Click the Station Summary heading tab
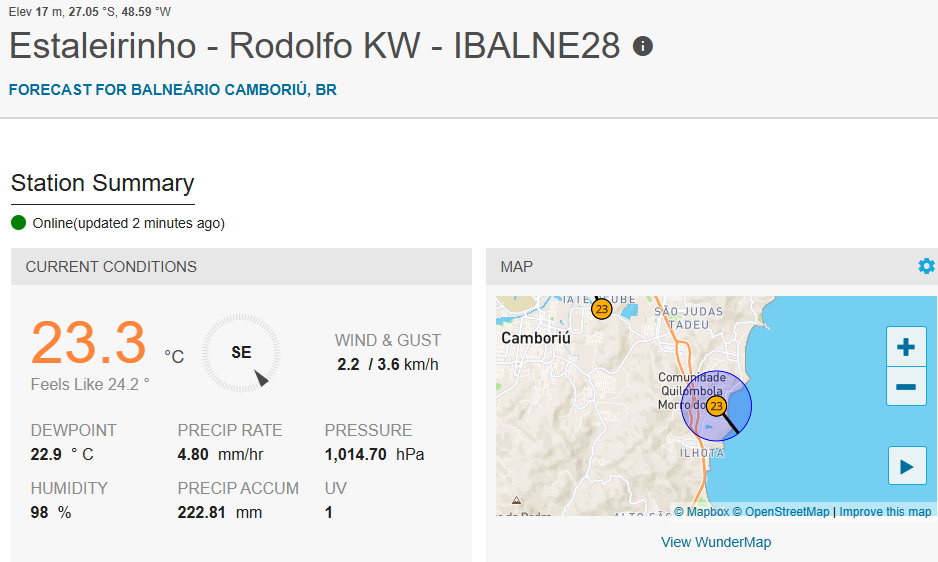The width and height of the screenshot is (938, 562). (102, 183)
